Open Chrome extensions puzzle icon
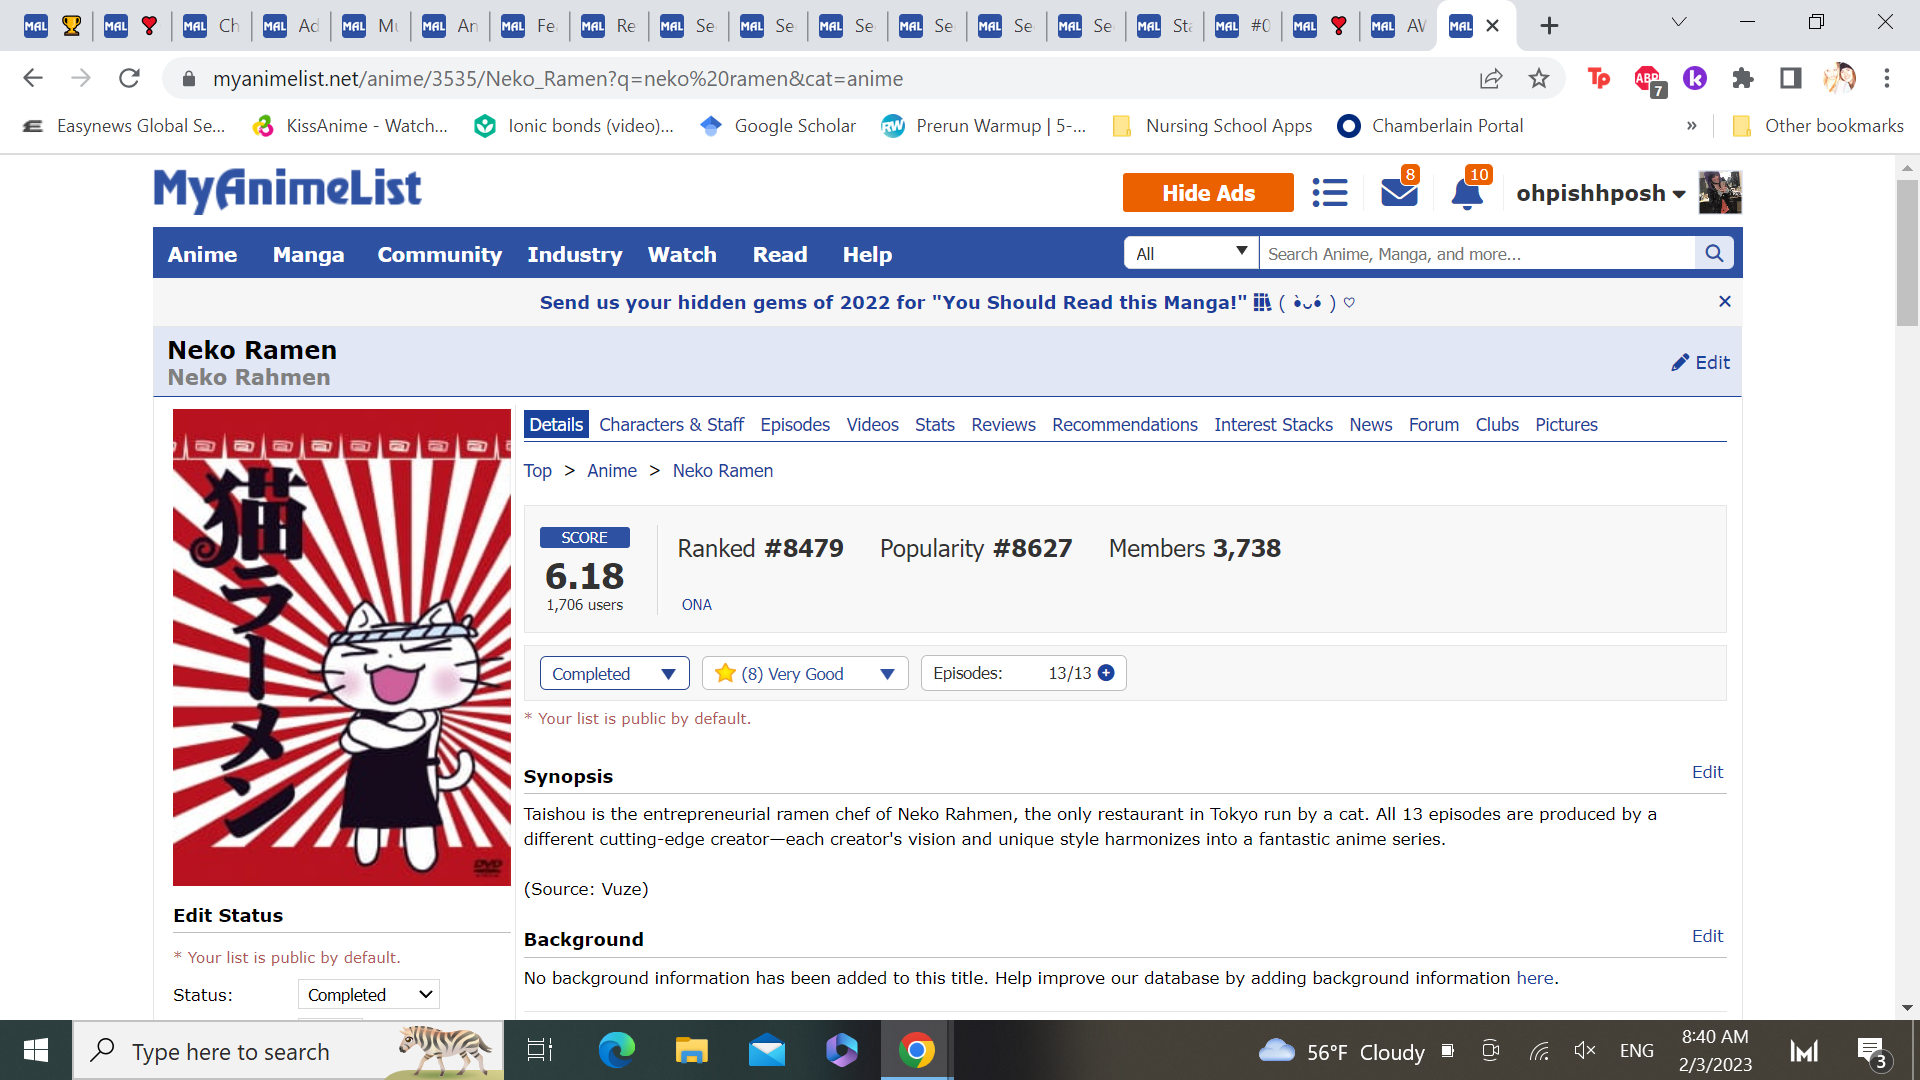 point(1743,78)
